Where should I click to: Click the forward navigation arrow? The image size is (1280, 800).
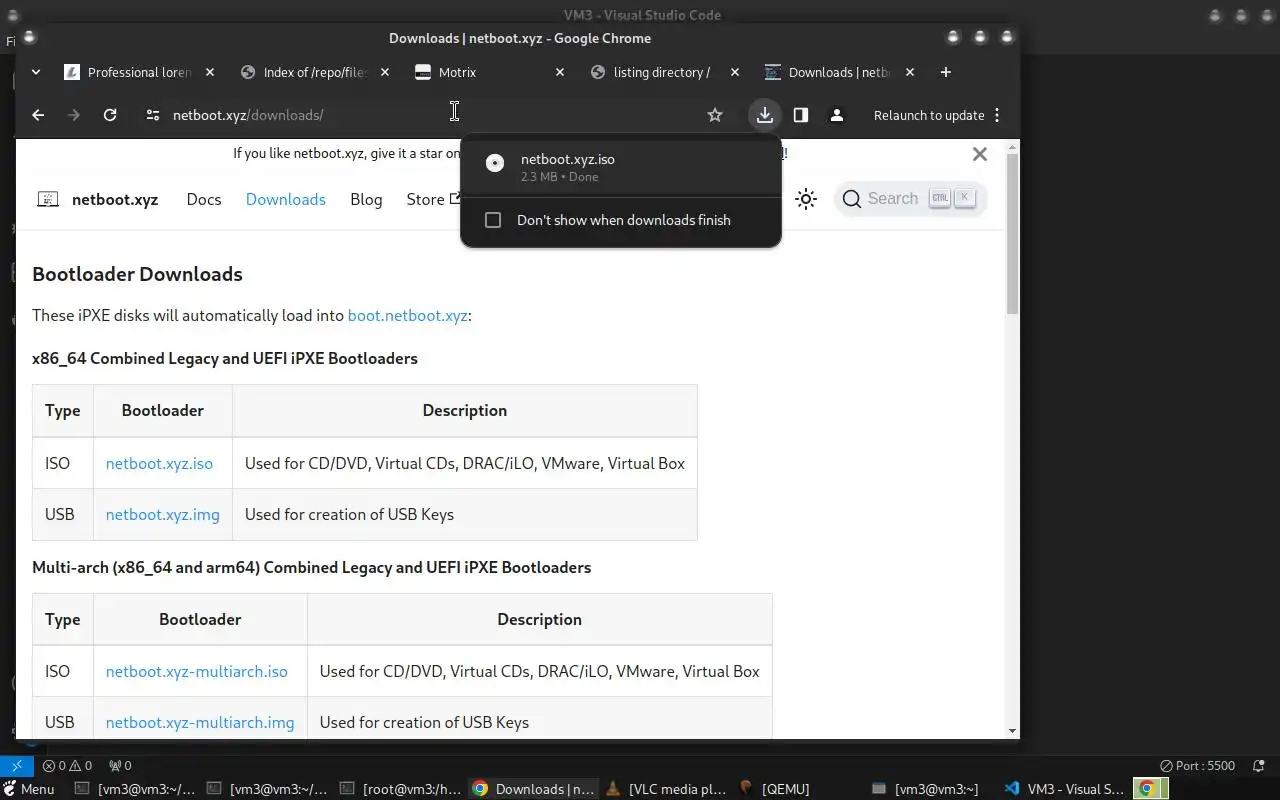(73, 115)
